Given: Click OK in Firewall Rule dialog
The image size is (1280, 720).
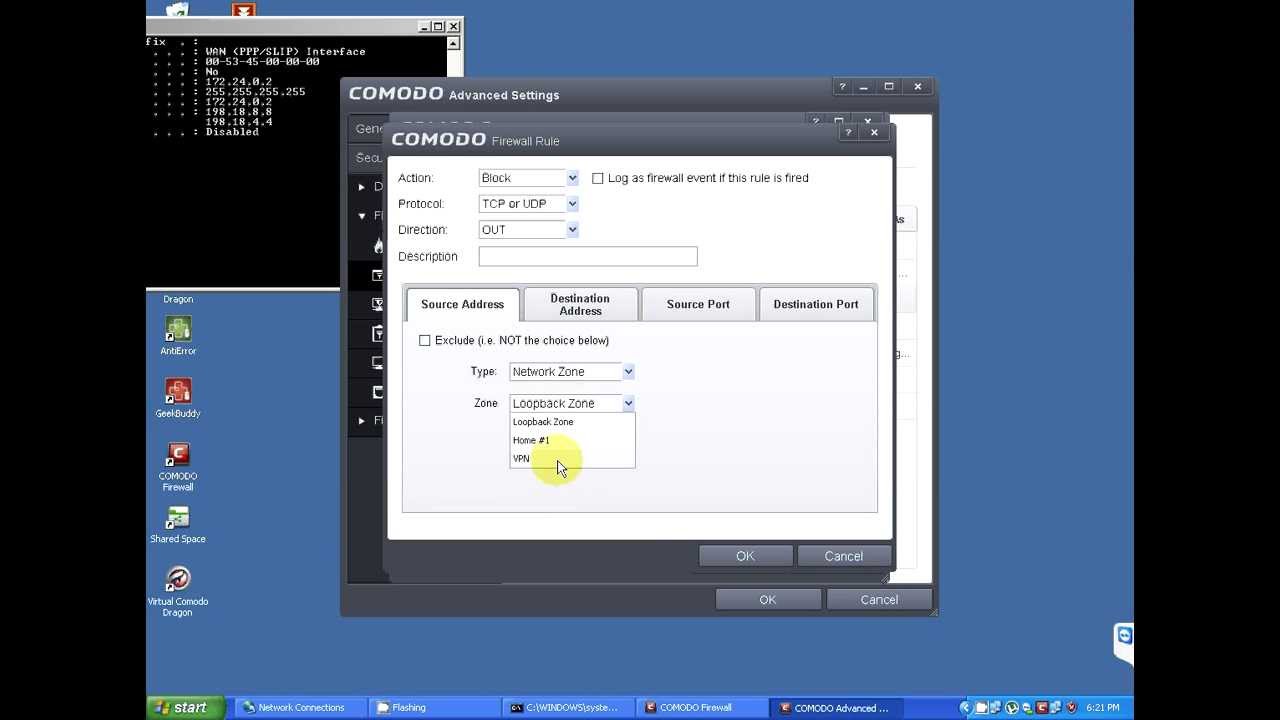Looking at the screenshot, I should tap(745, 556).
